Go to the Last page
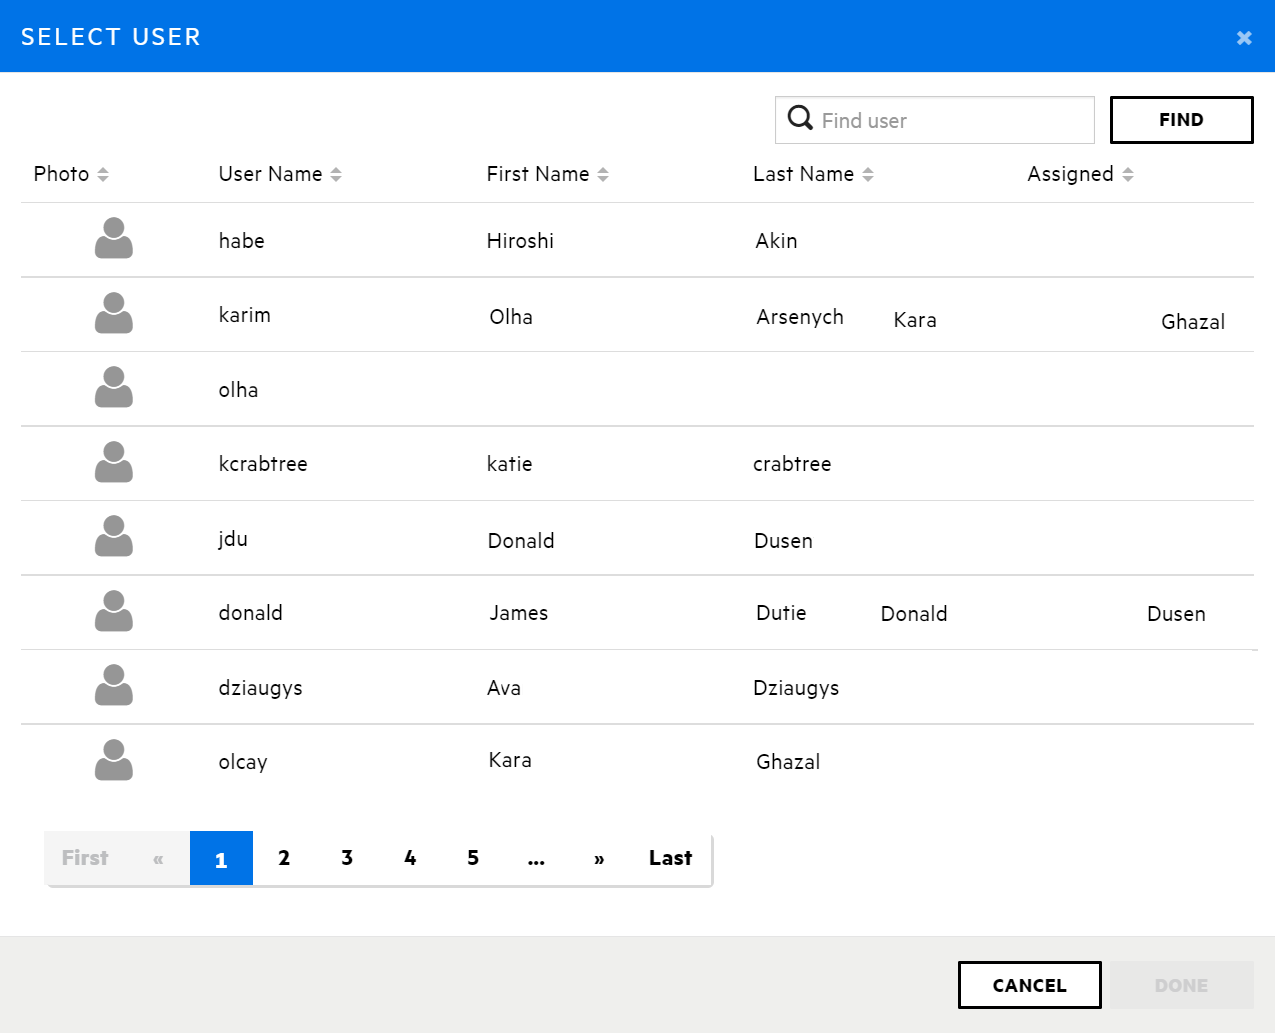Image resolution: width=1275 pixels, height=1033 pixels. tap(670, 858)
